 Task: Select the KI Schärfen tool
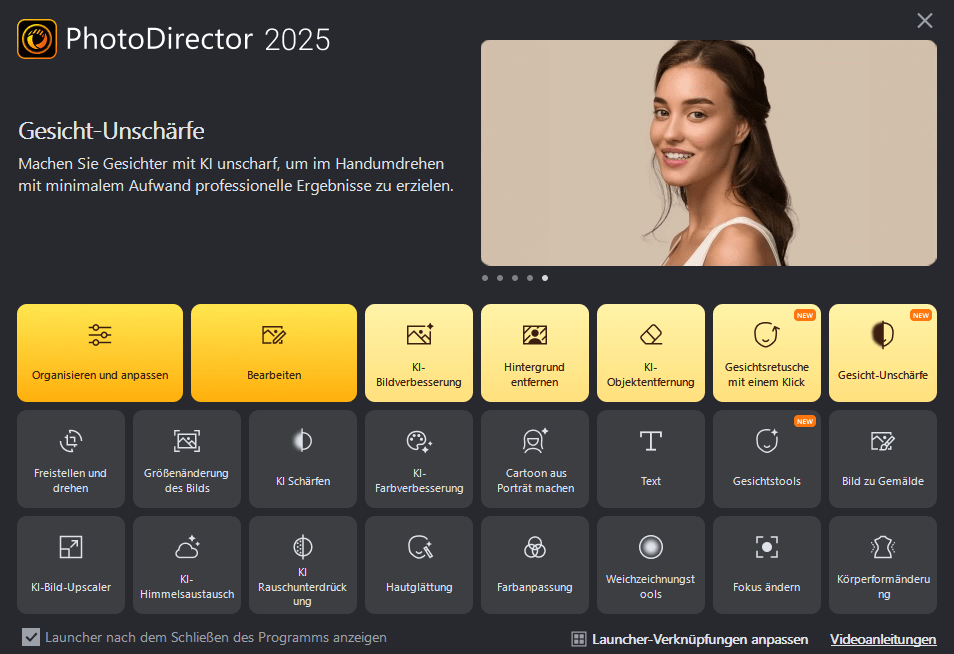tap(302, 458)
